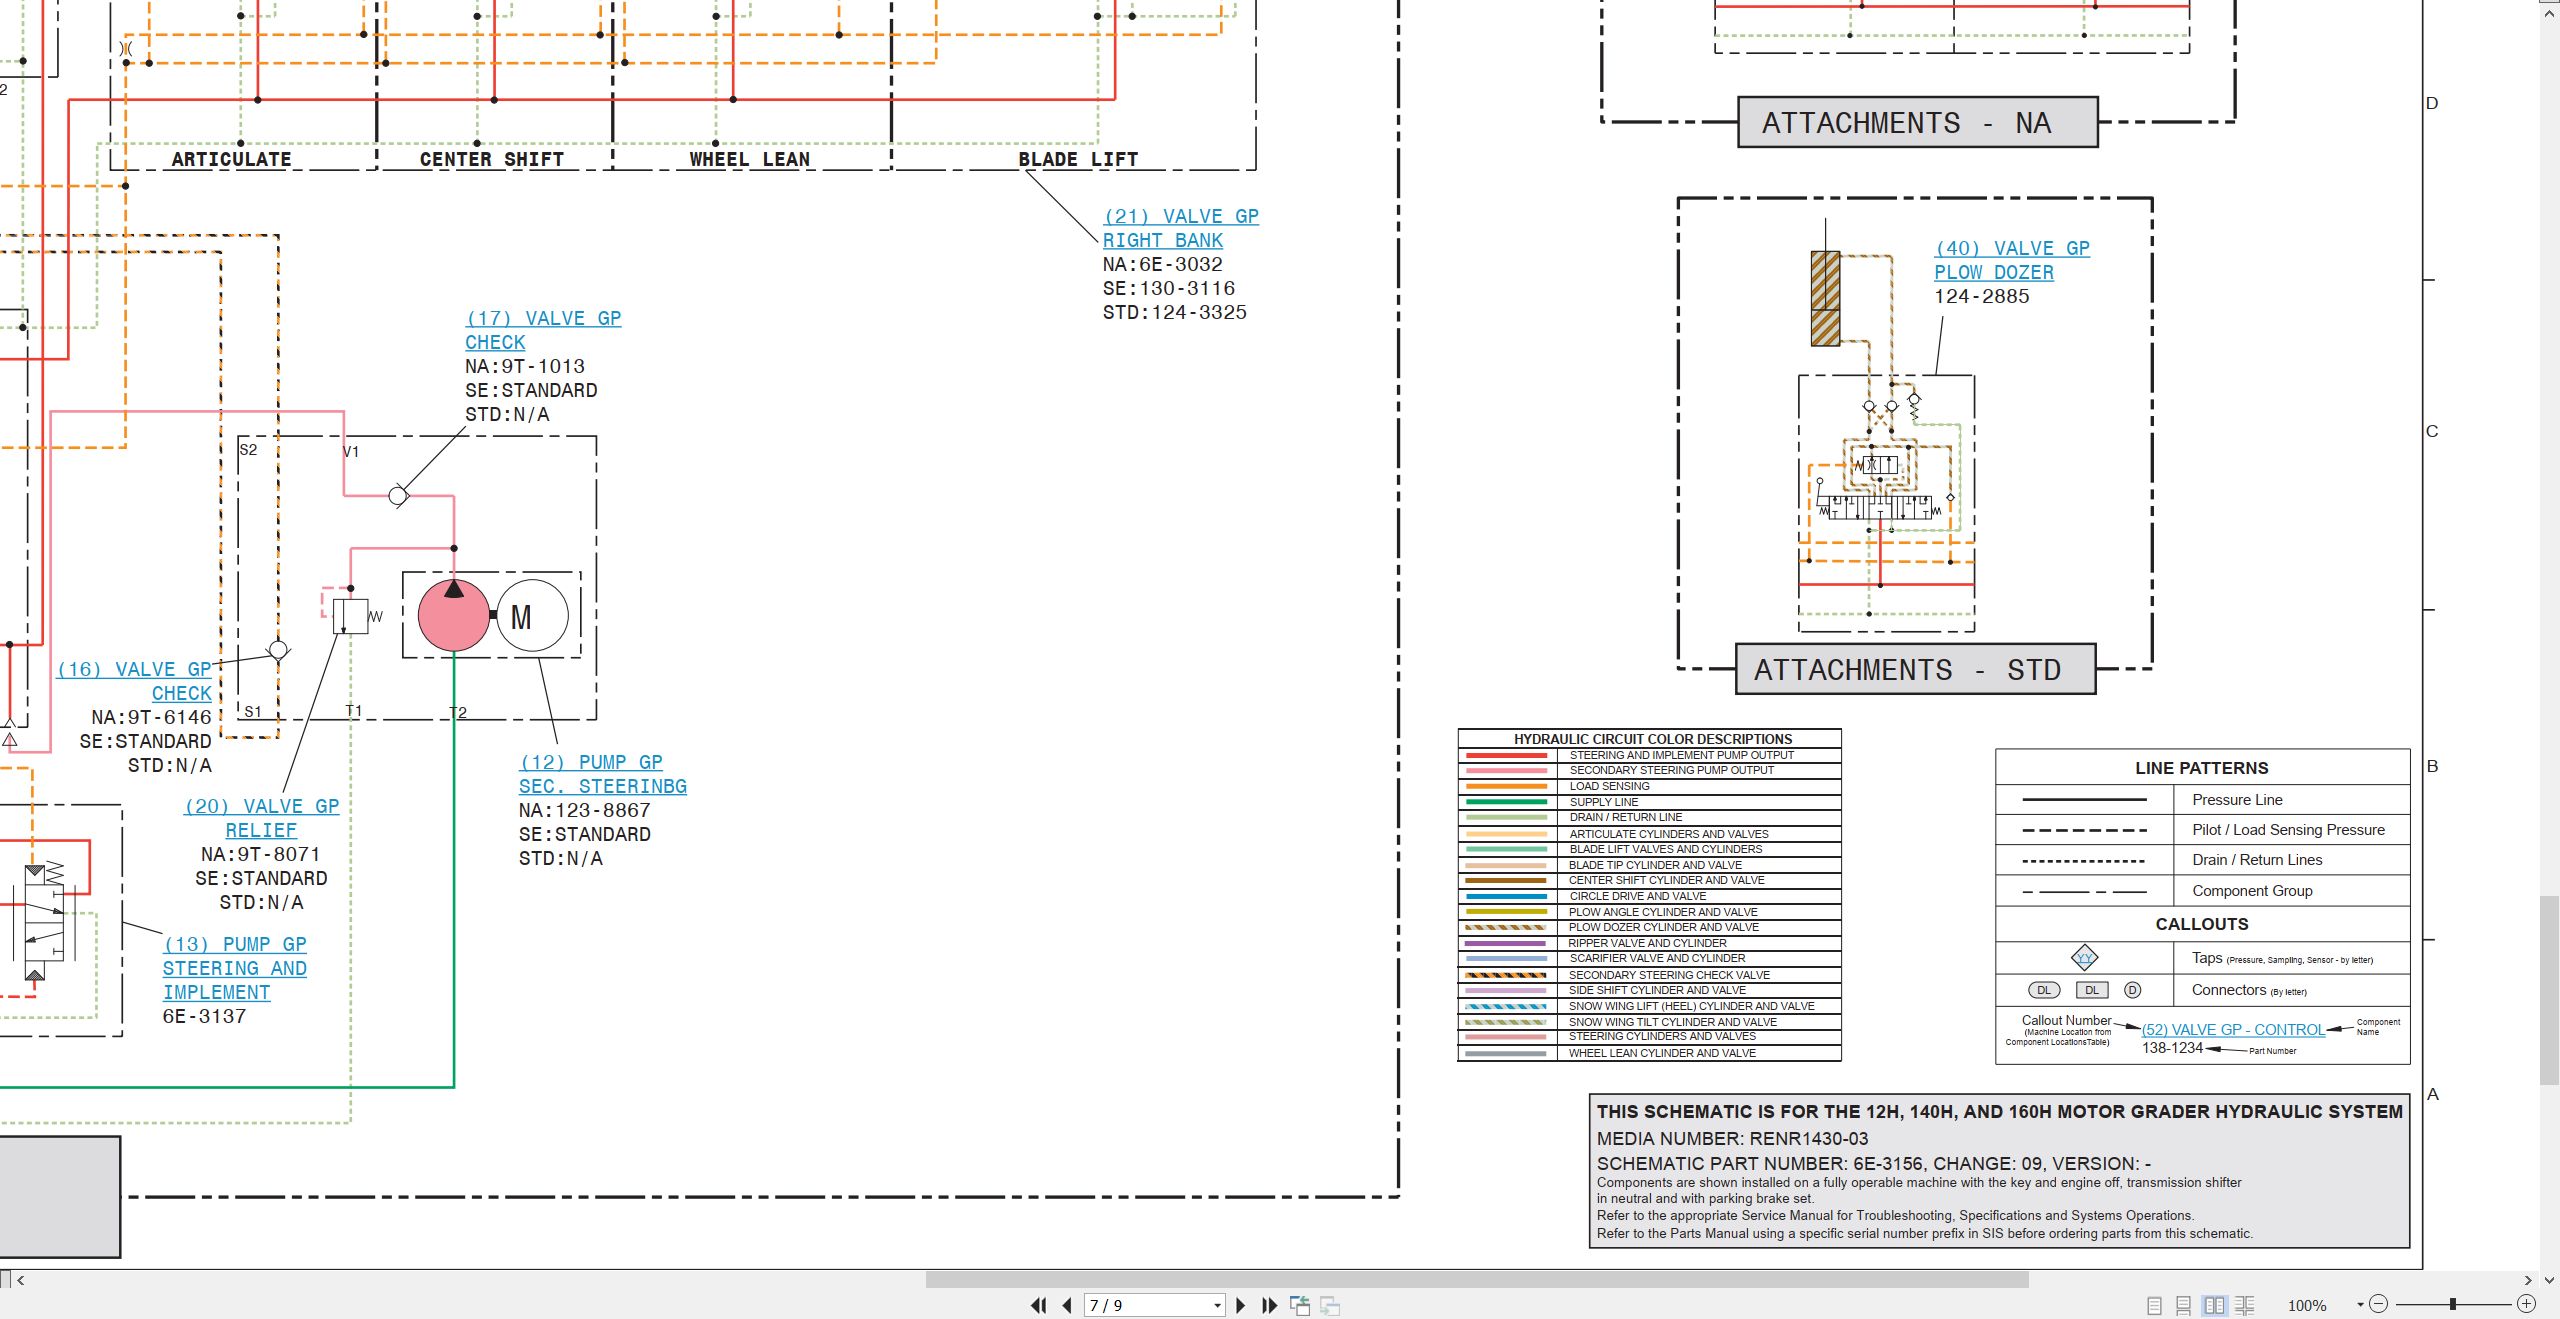Select facing pages layout

pos(2214,1305)
